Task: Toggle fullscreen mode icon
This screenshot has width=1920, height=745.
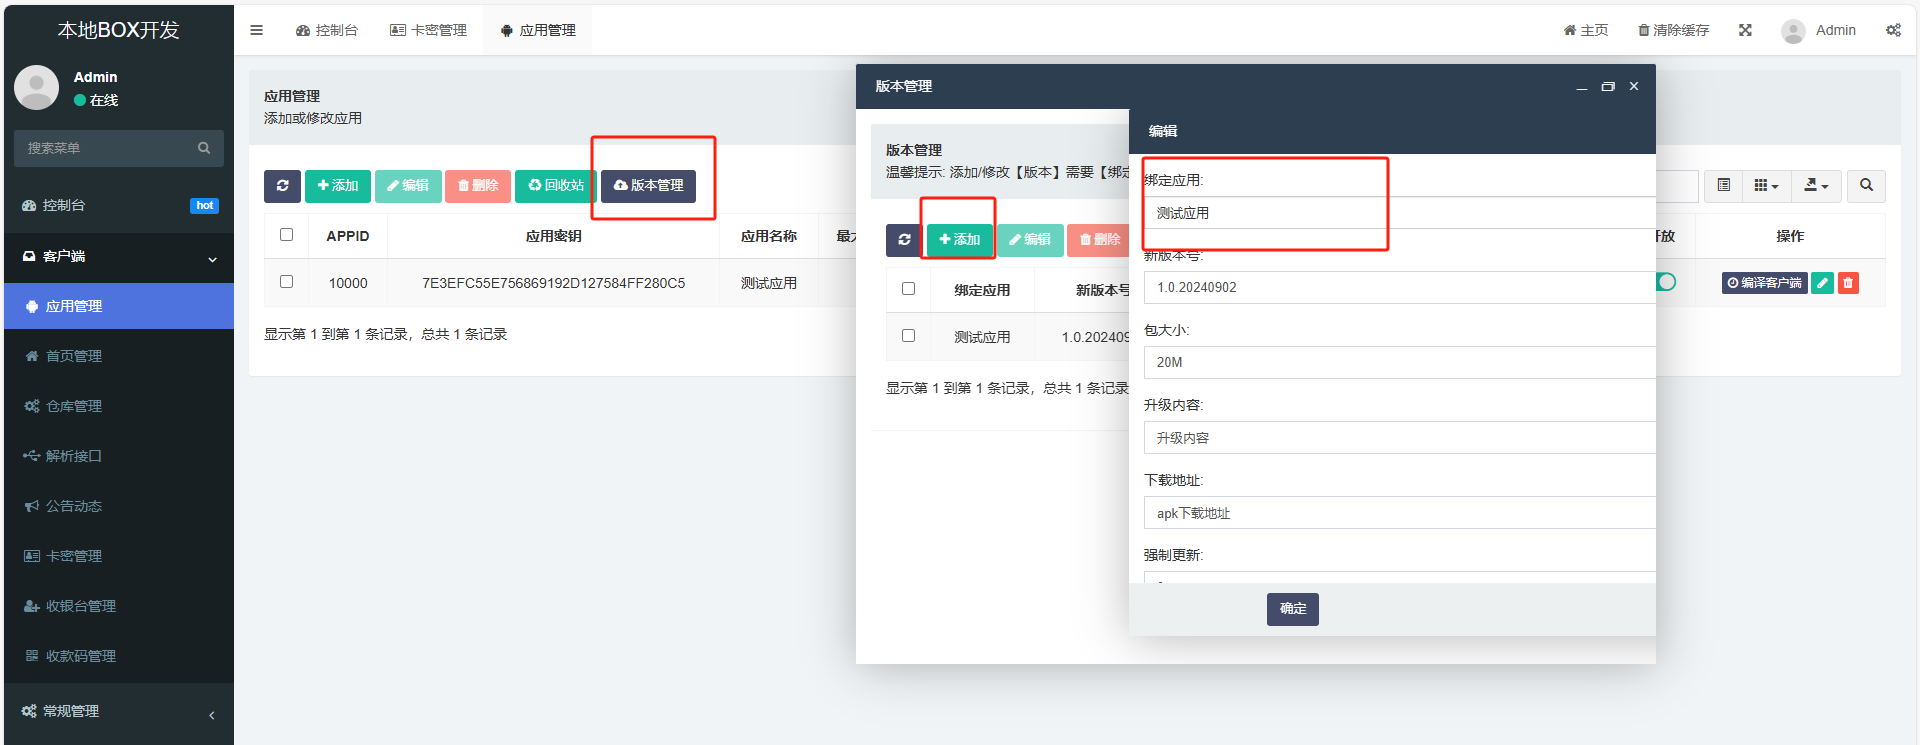Action: pos(1745,30)
